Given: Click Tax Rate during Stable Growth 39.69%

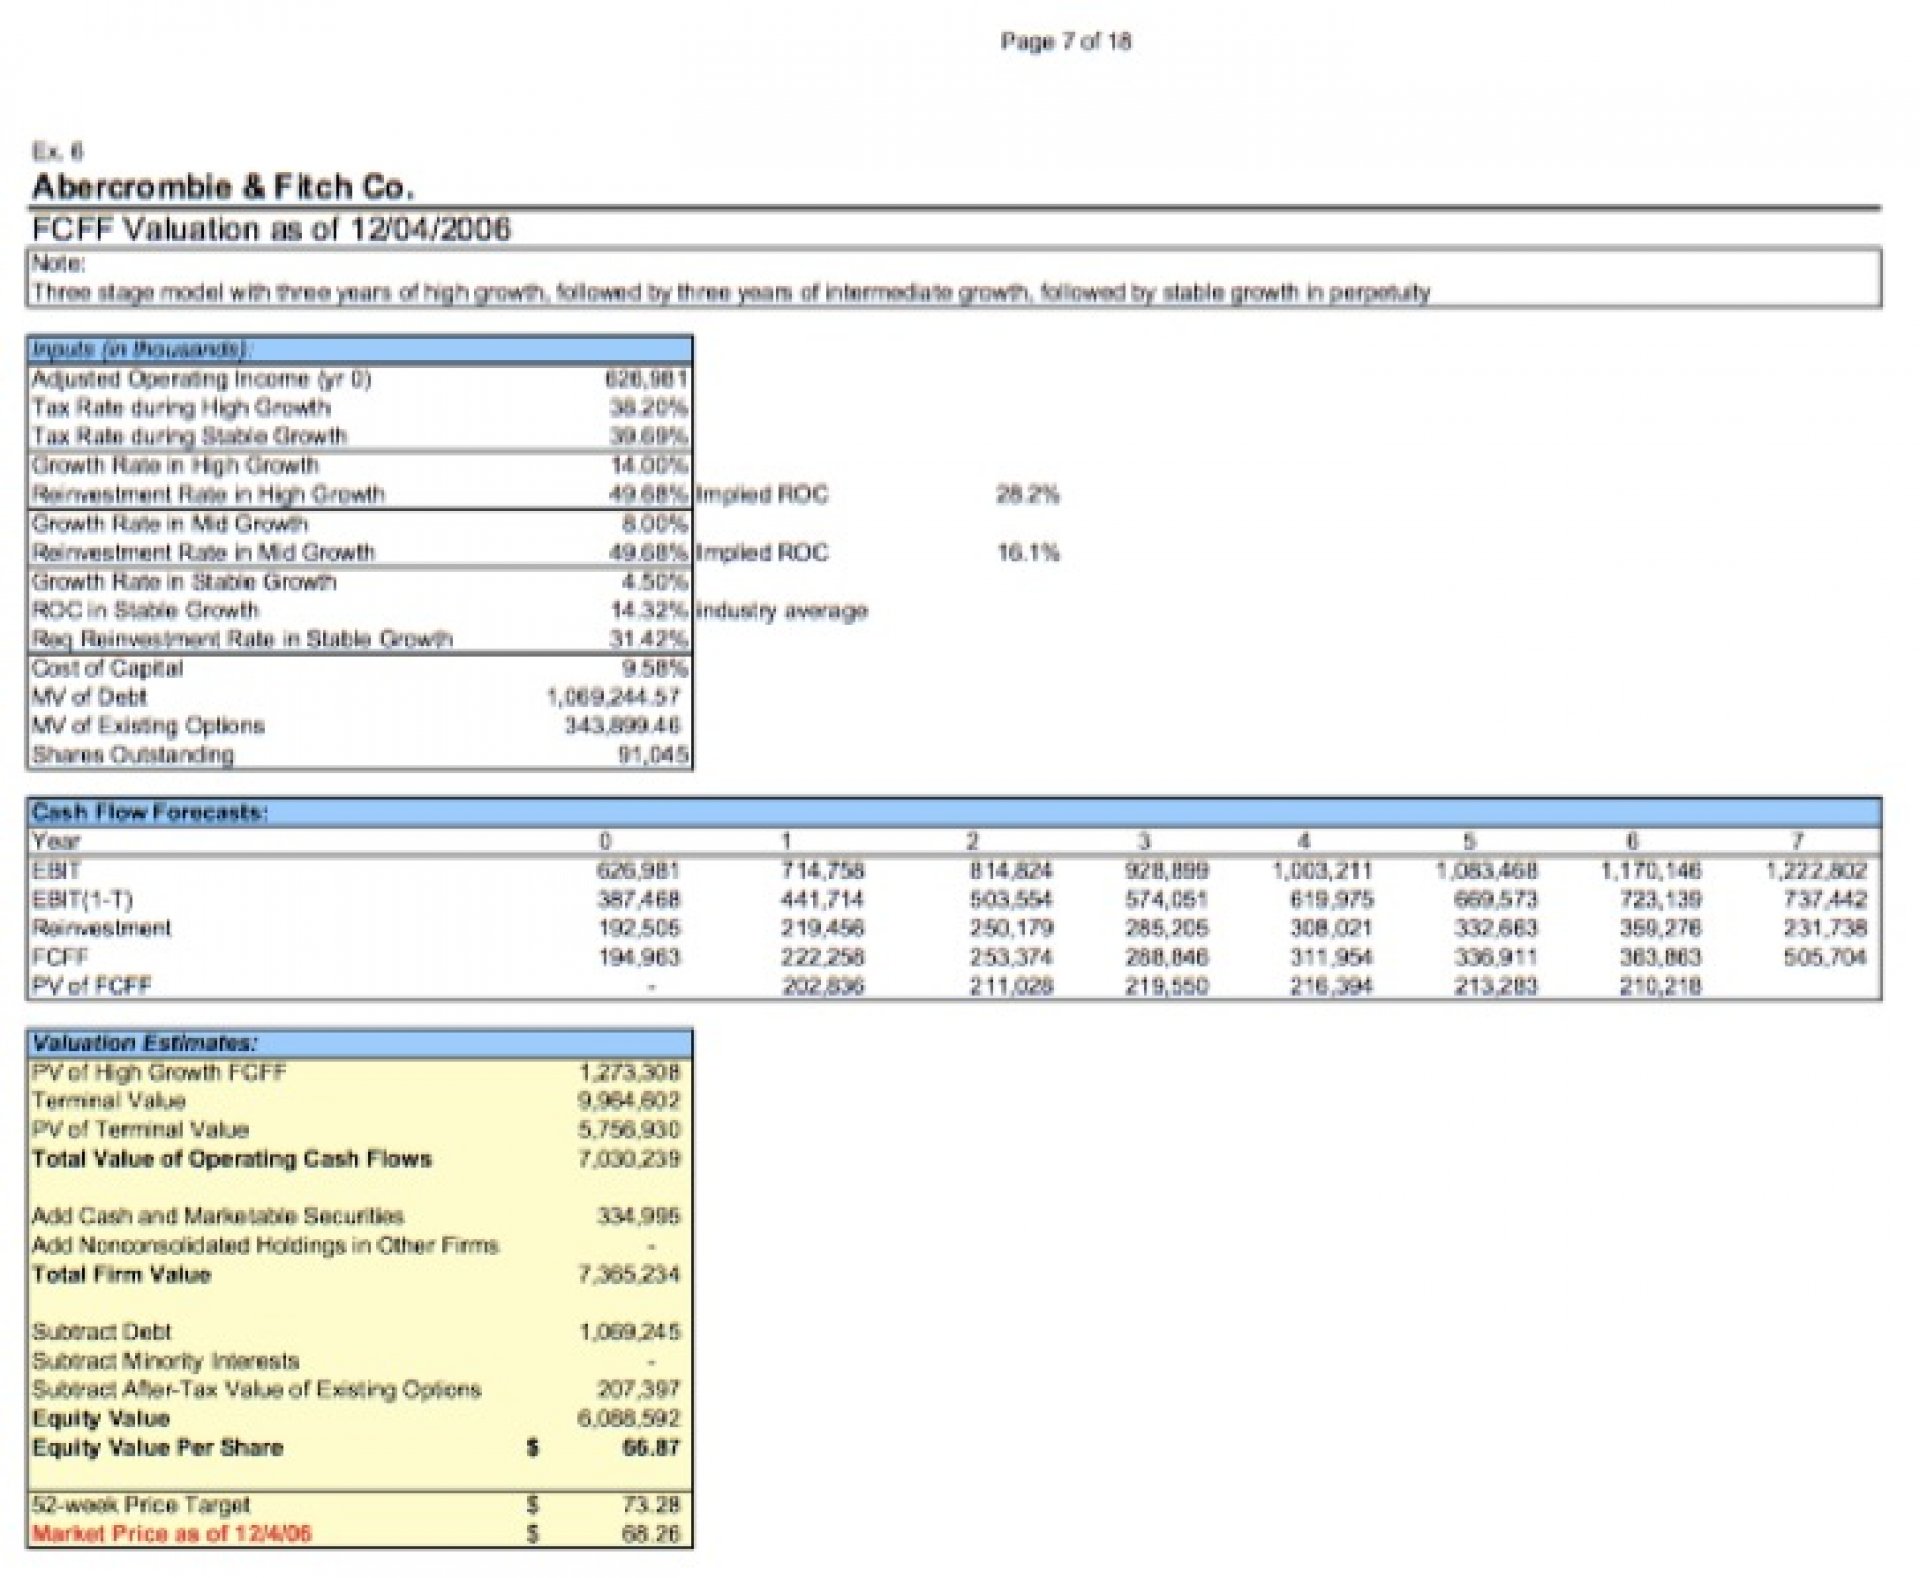Looking at the screenshot, I should pyautogui.click(x=649, y=436).
